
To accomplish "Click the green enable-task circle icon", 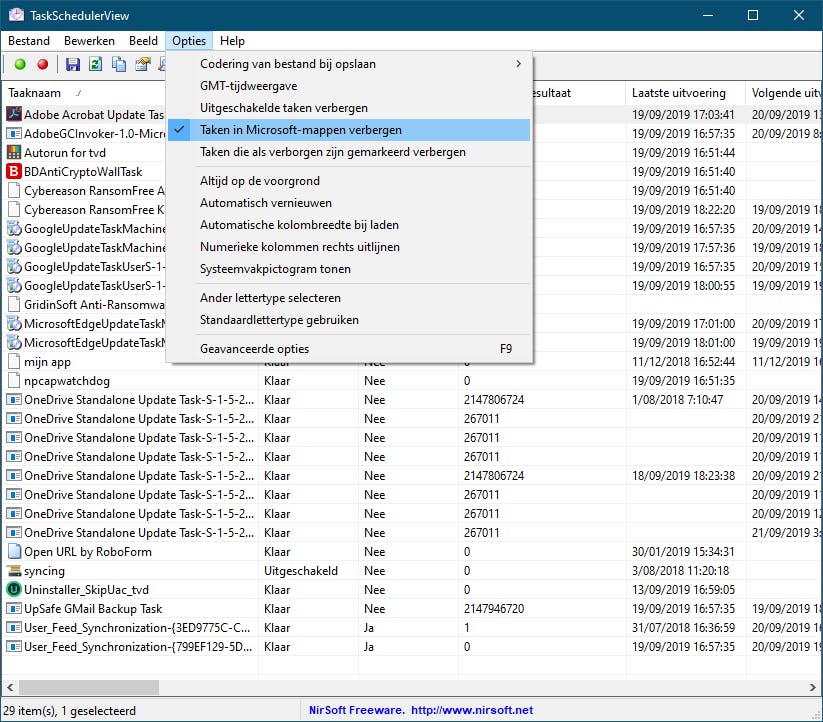I will [x=20, y=64].
